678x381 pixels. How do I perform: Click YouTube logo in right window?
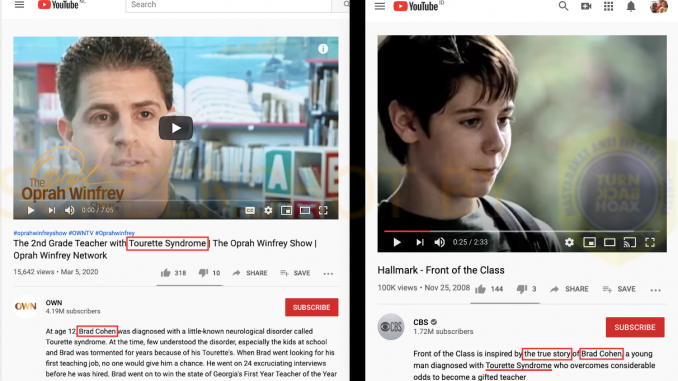415,6
